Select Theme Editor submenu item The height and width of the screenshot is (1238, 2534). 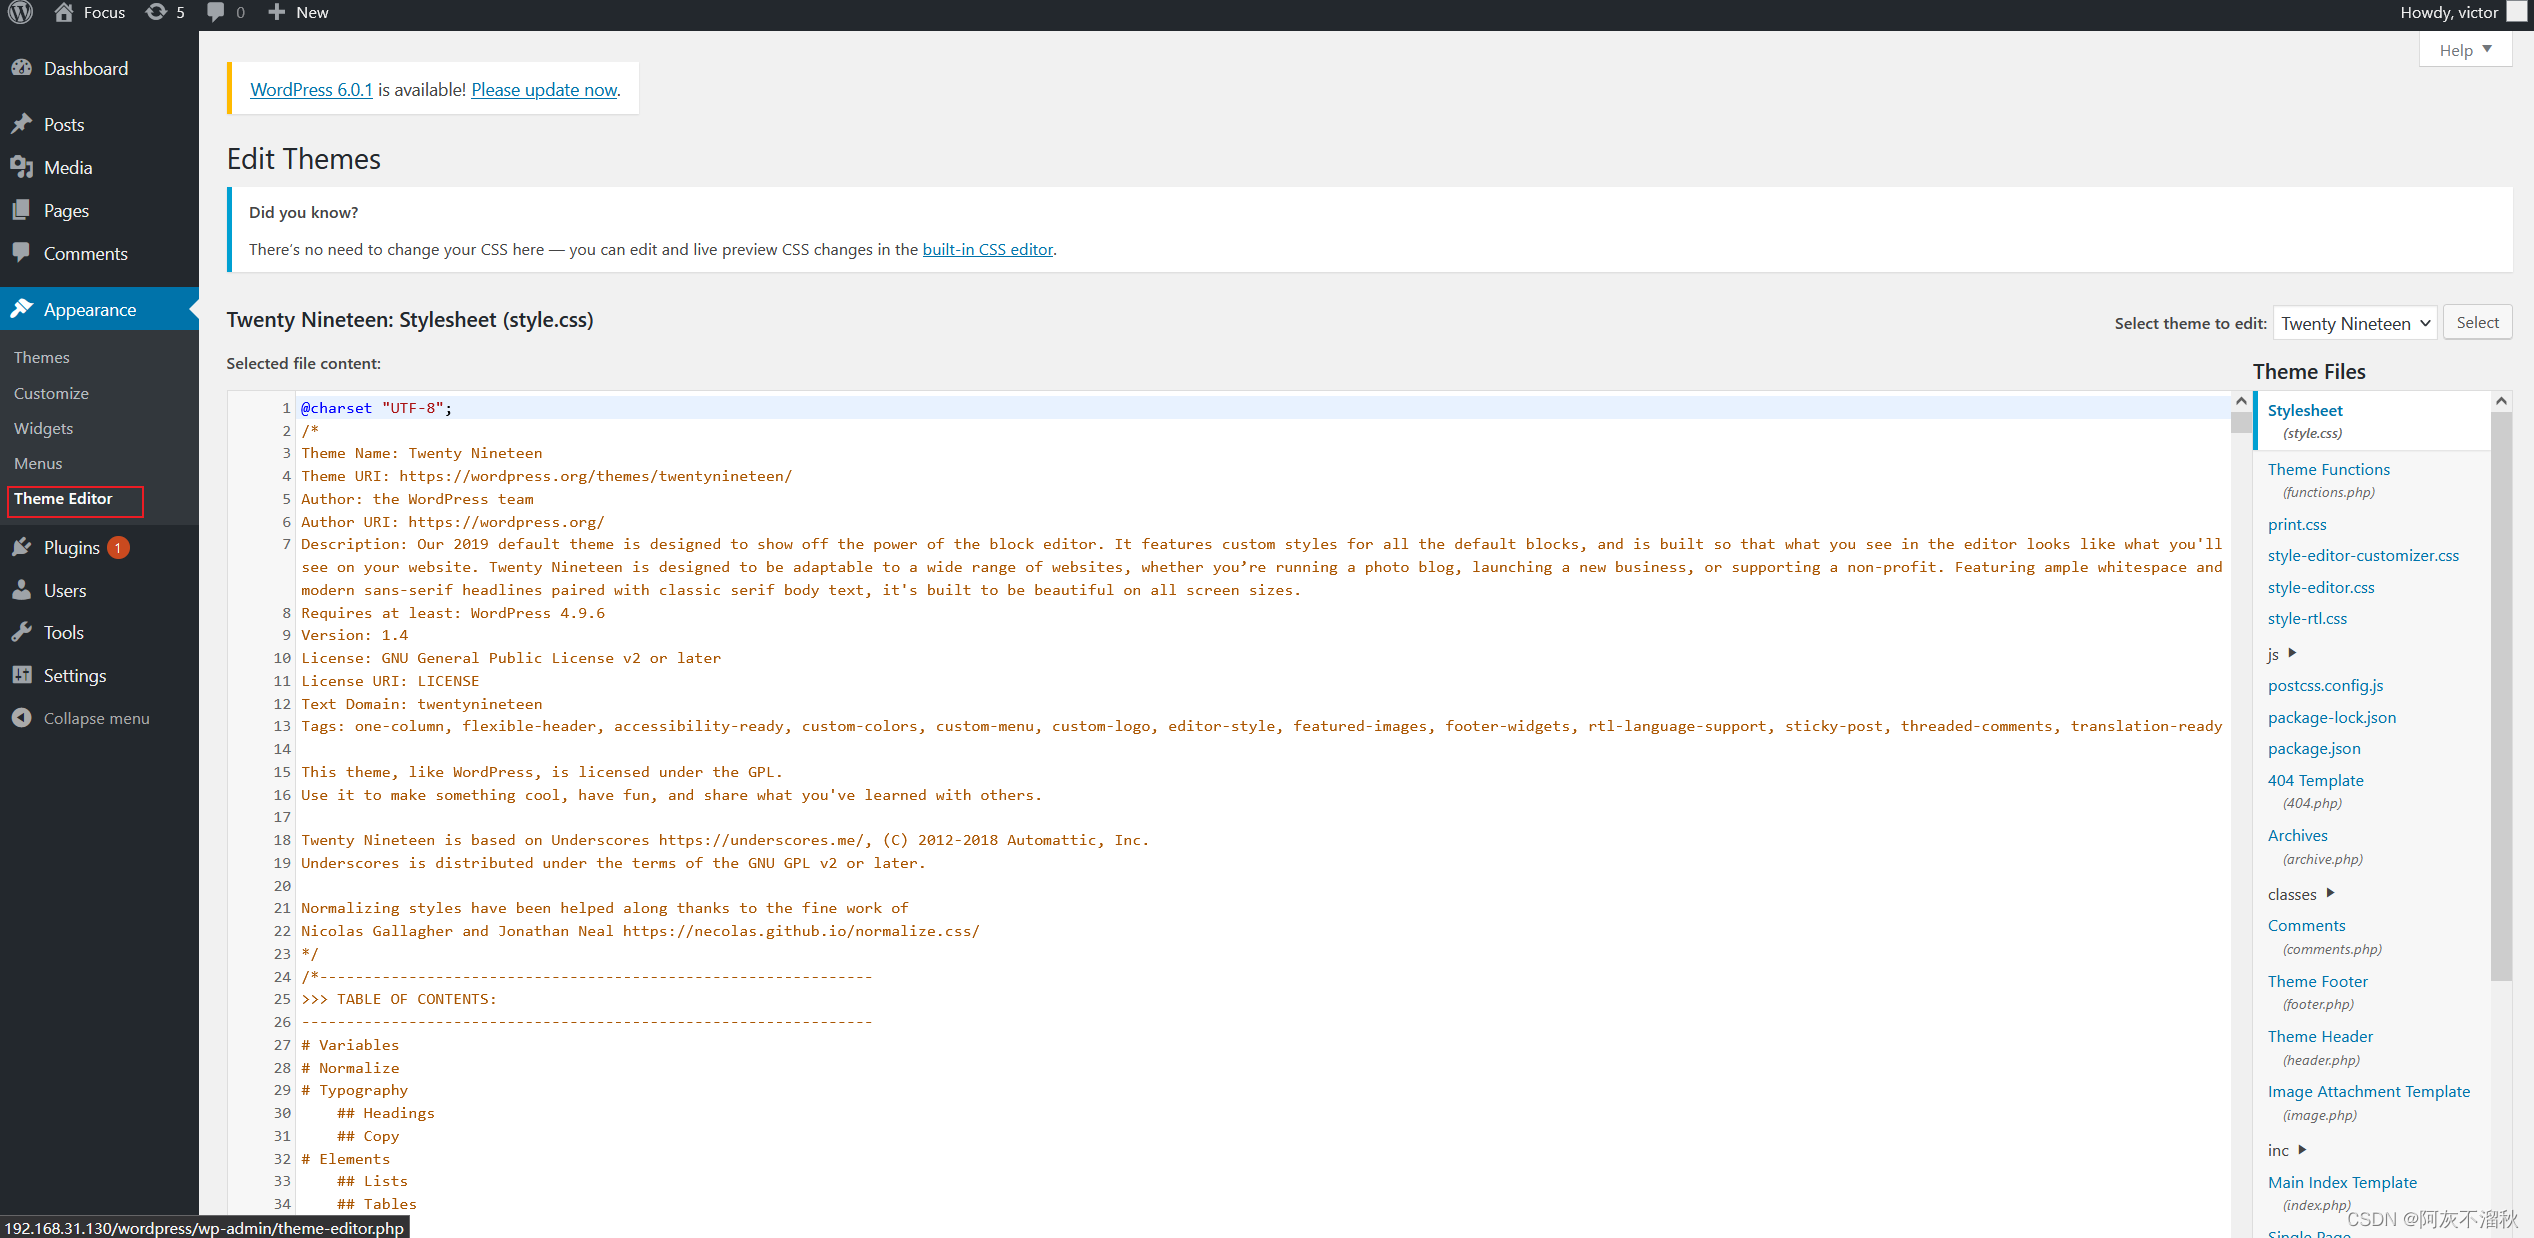[63, 498]
